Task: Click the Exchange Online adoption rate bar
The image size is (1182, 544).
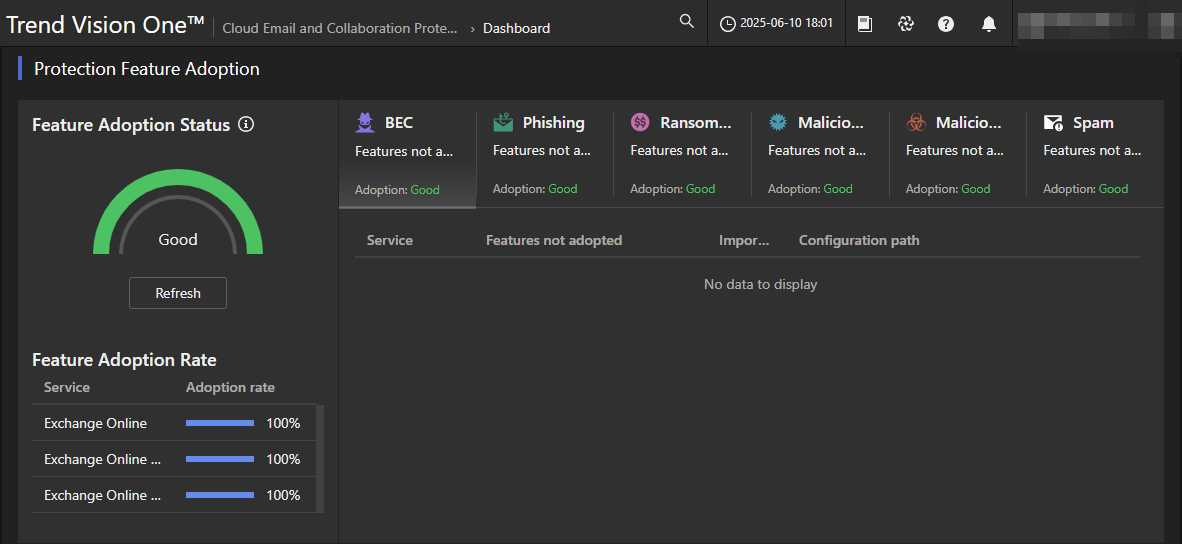Action: [x=220, y=424]
